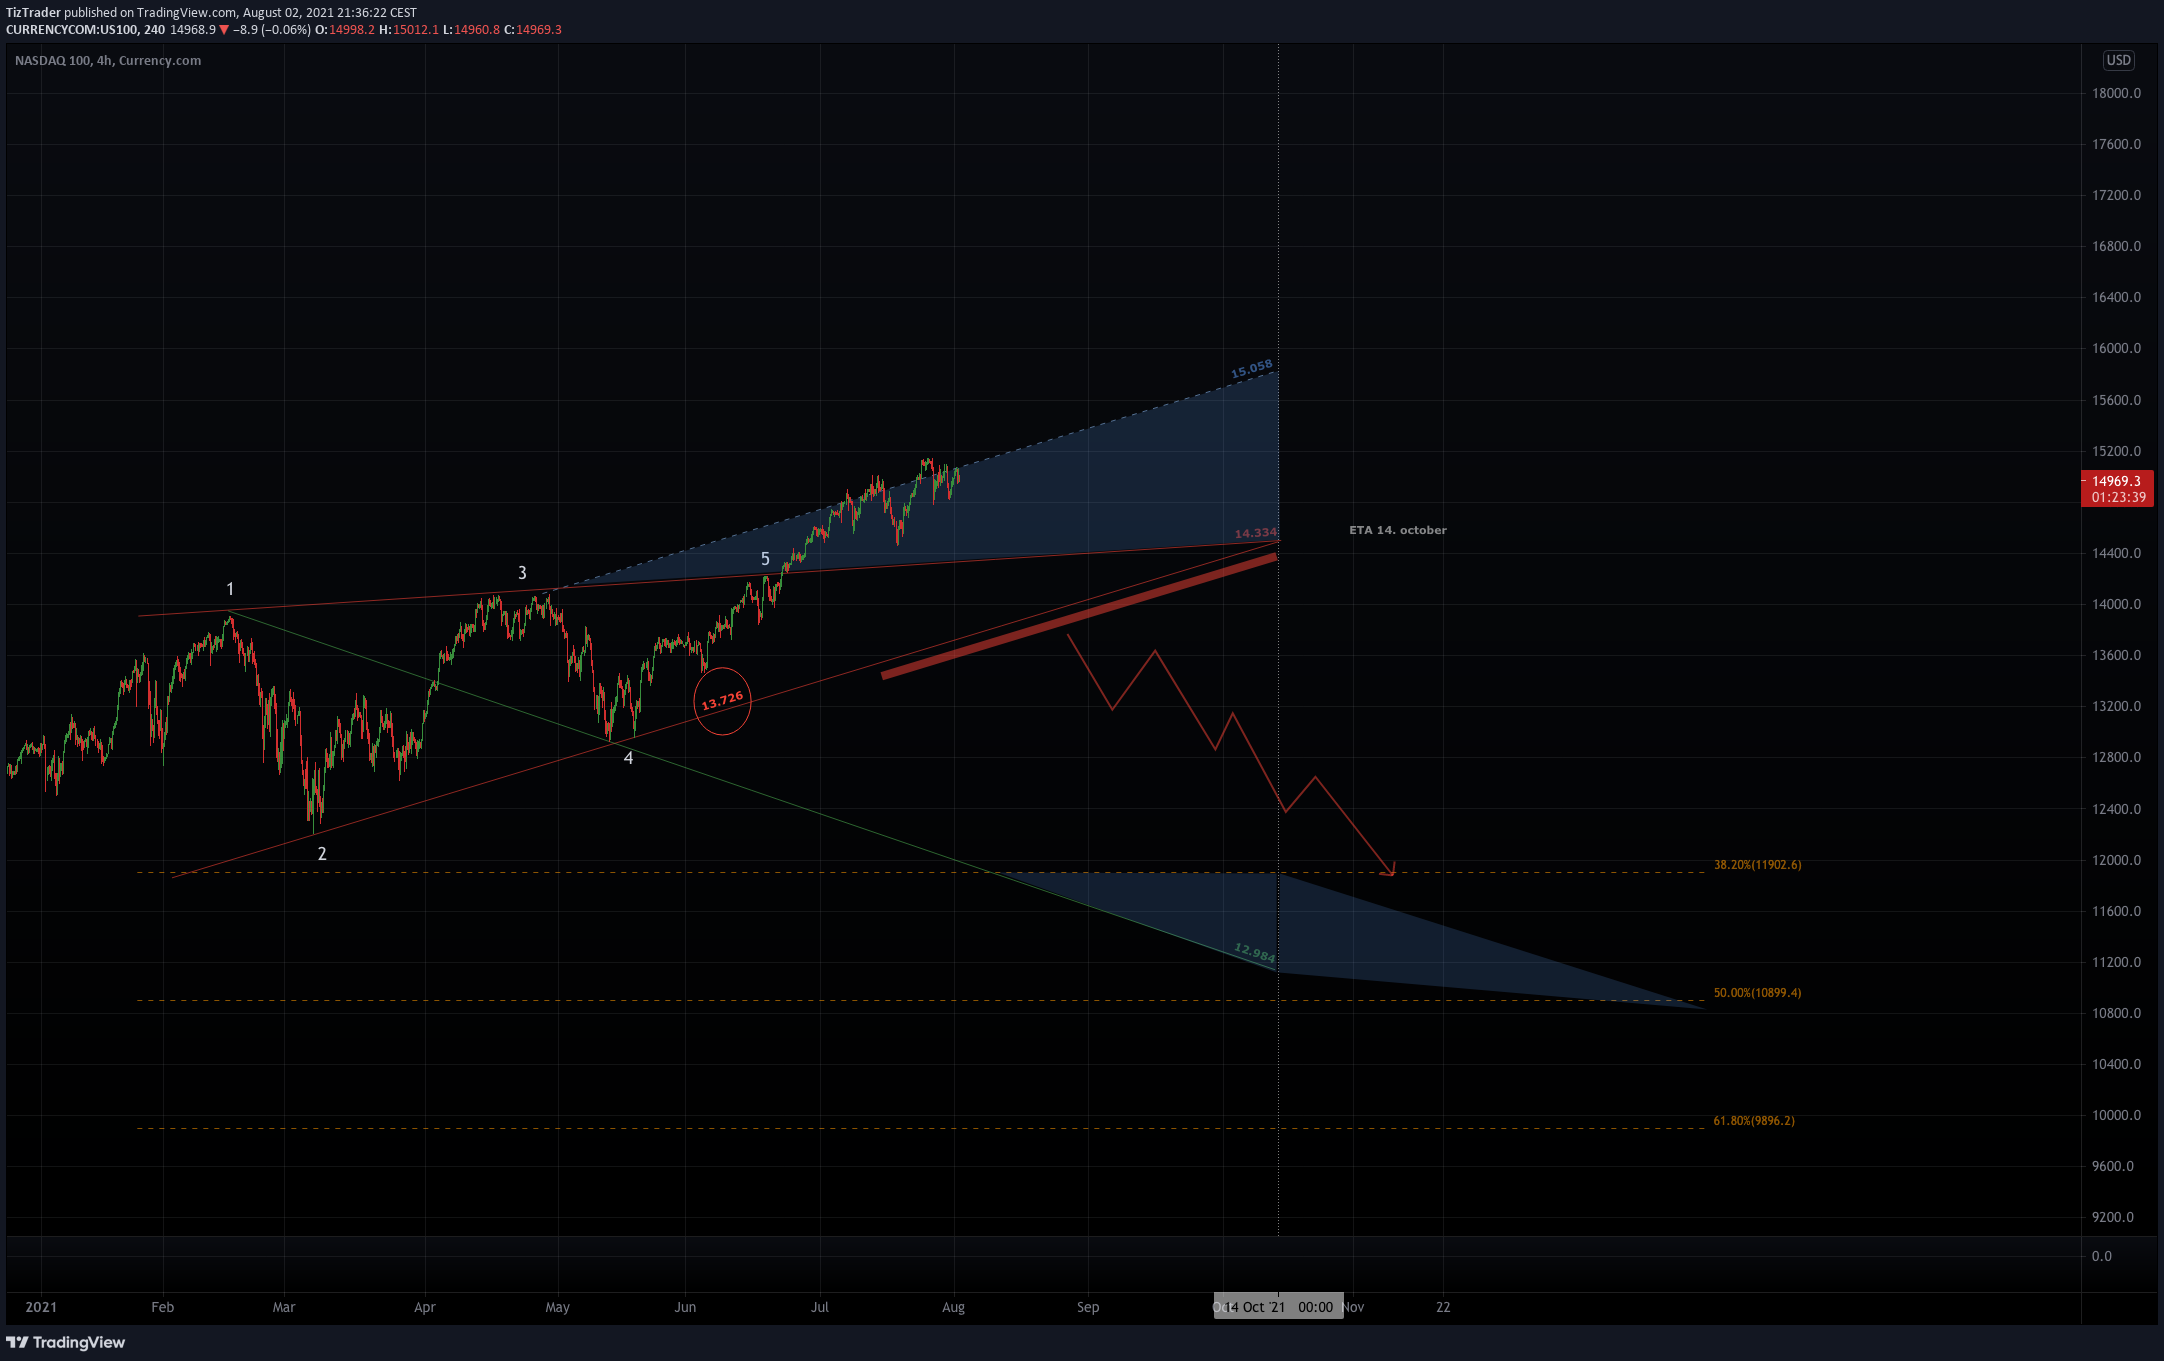Image resolution: width=2164 pixels, height=1361 pixels.
Task: Click the 61.80%(9896.2) Fibonacci label
Action: click(x=1754, y=1121)
